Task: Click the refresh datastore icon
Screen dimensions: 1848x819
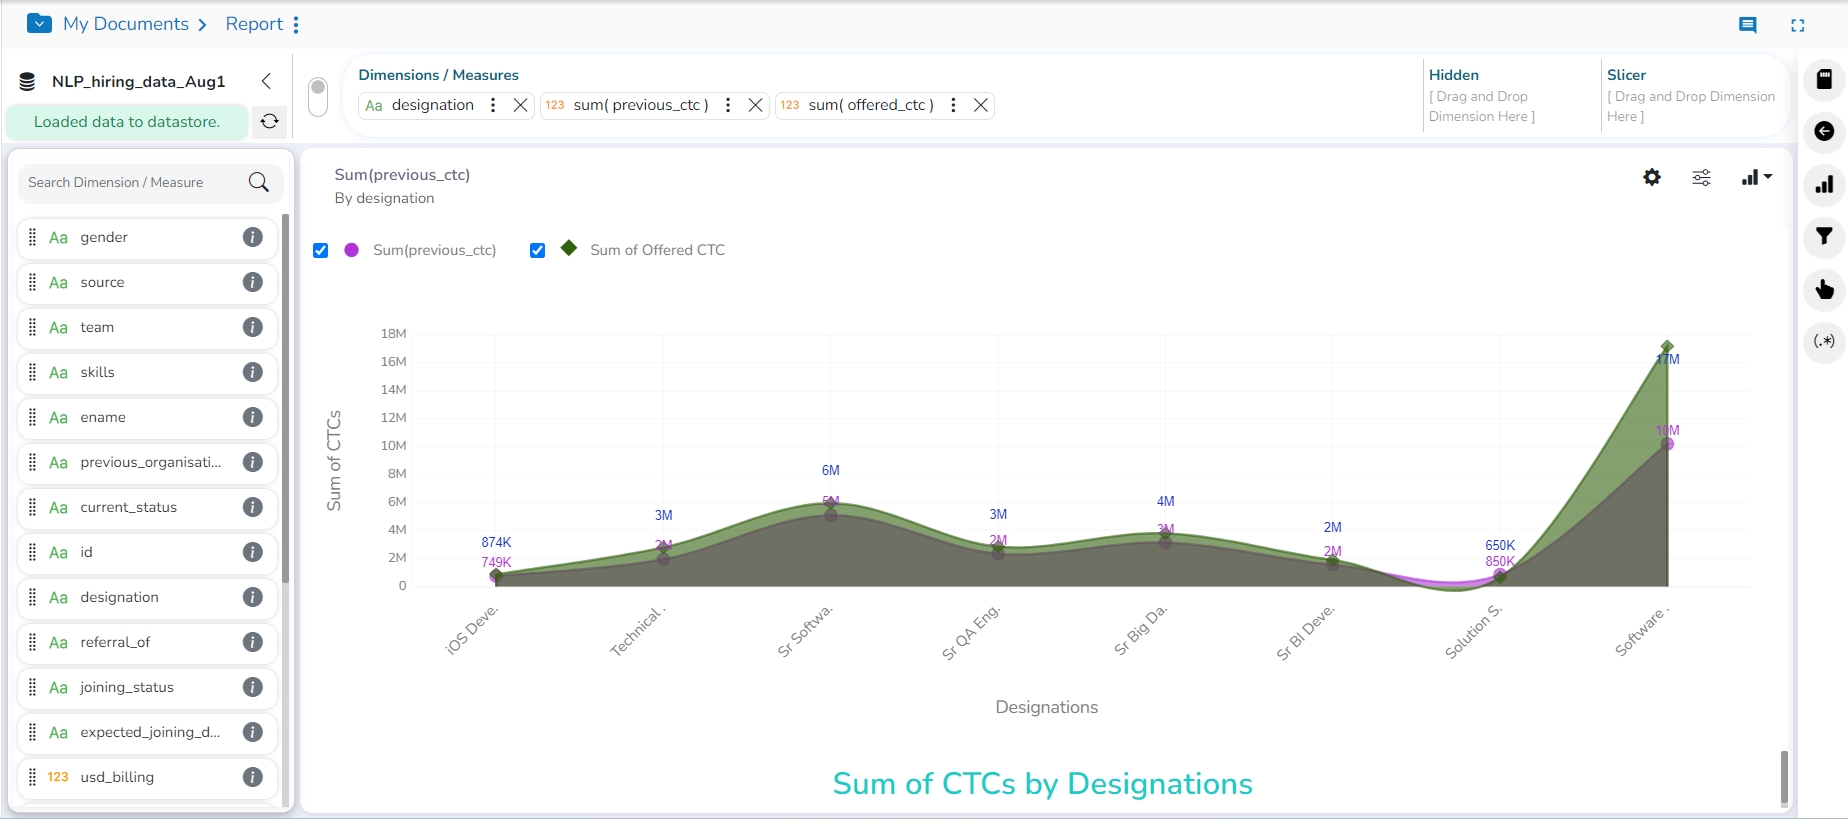Action: [x=269, y=121]
